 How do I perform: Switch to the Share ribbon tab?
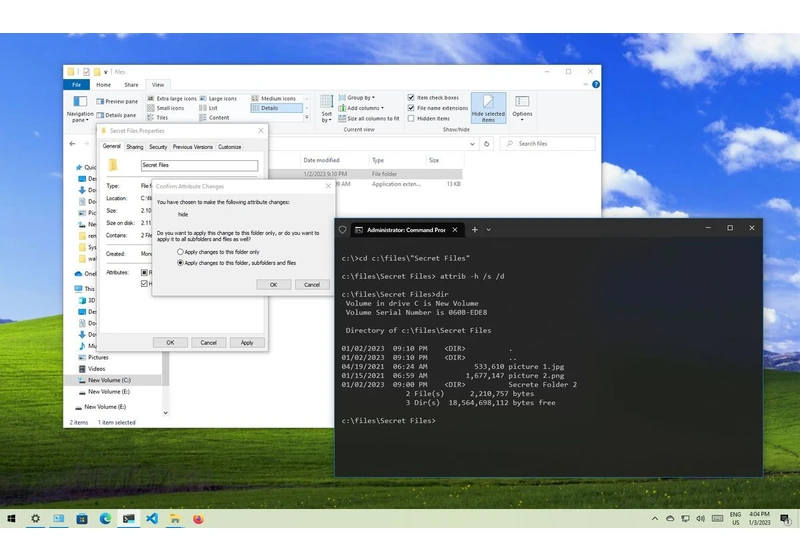(131, 85)
